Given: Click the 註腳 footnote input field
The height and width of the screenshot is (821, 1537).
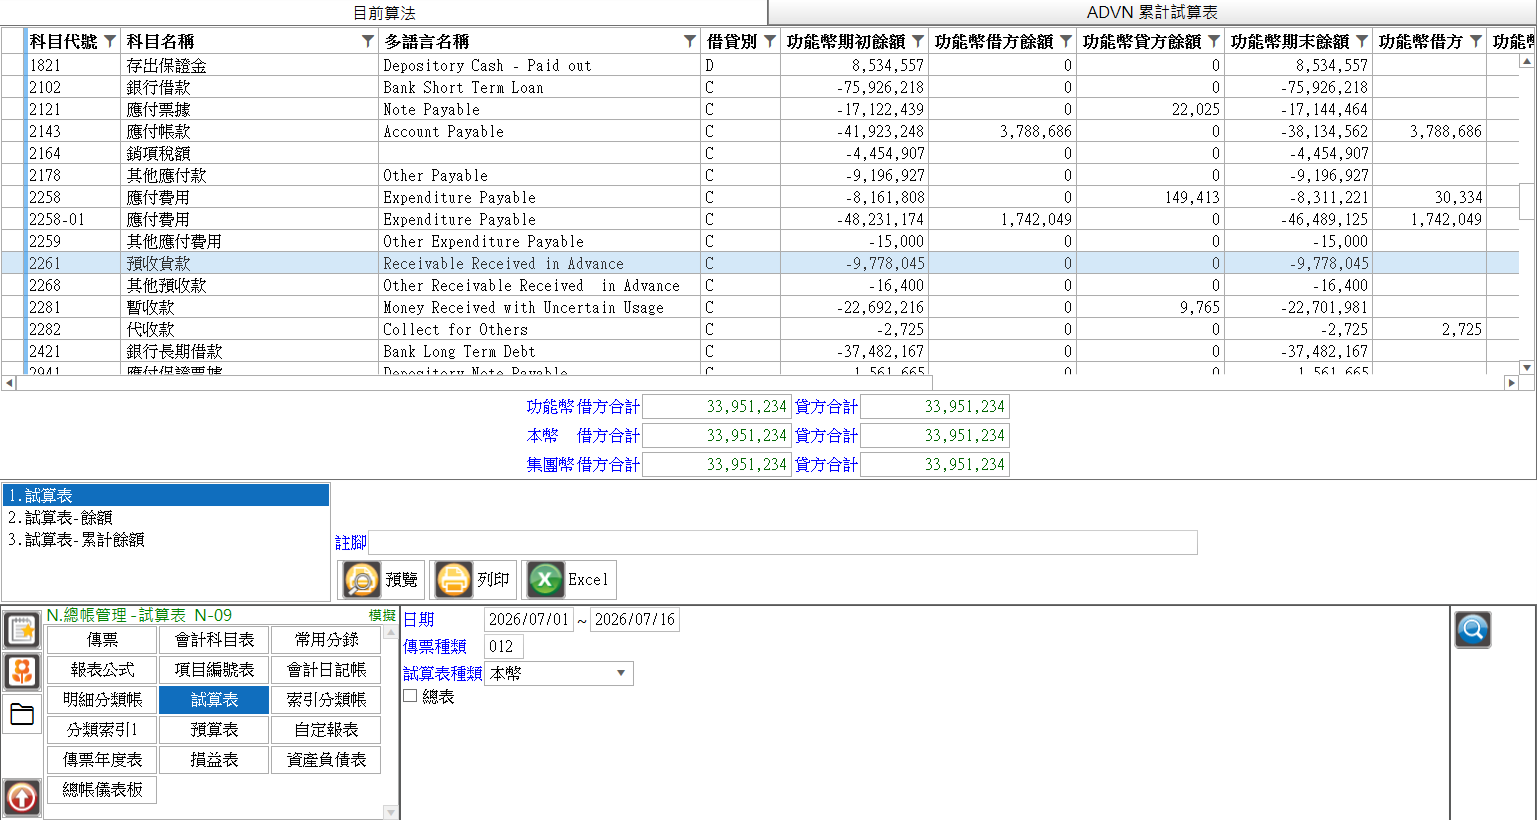Looking at the screenshot, I should point(783,542).
